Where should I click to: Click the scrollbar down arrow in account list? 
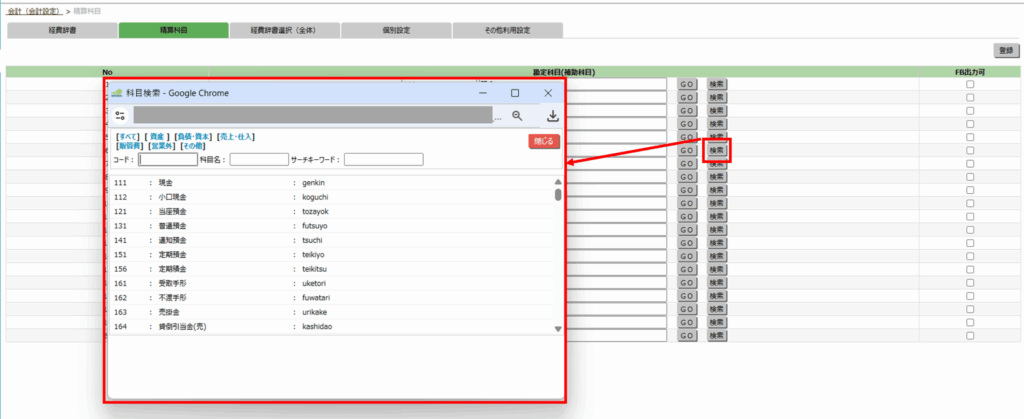[x=557, y=328]
